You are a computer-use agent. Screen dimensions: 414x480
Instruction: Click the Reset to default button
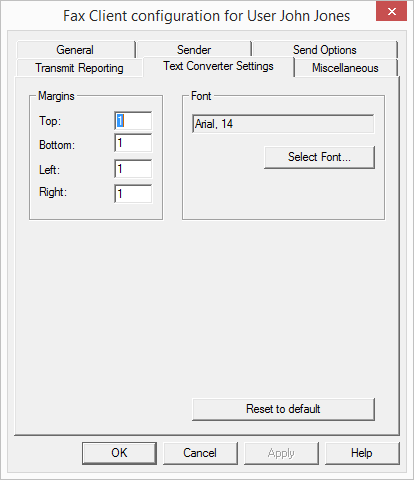click(x=283, y=409)
